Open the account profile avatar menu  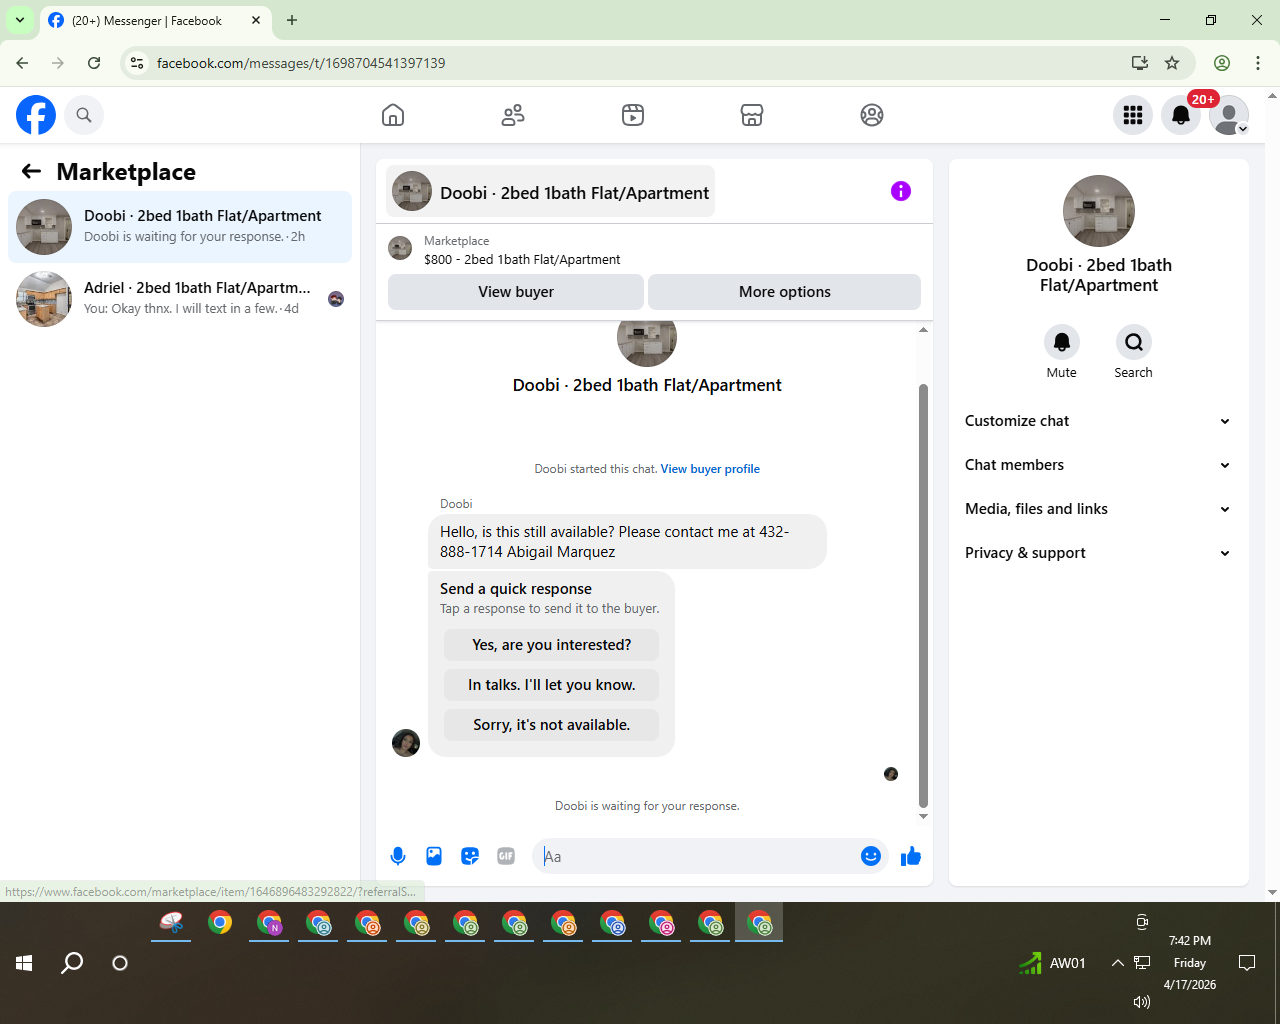click(1229, 115)
